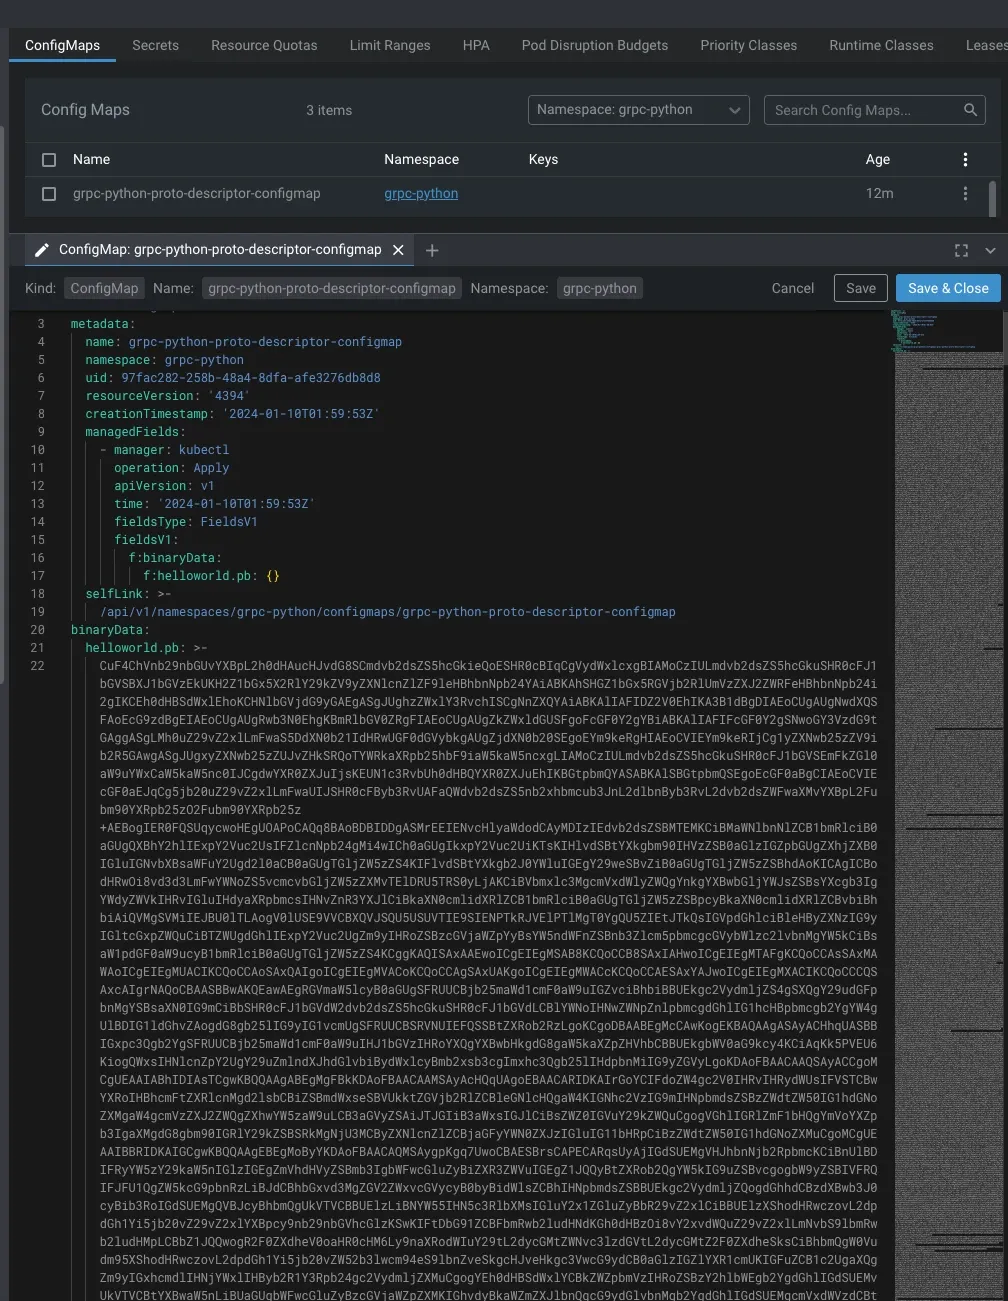Open the table header column options menu
Viewport: 1008px width, 1301px height.
pyautogui.click(x=965, y=159)
